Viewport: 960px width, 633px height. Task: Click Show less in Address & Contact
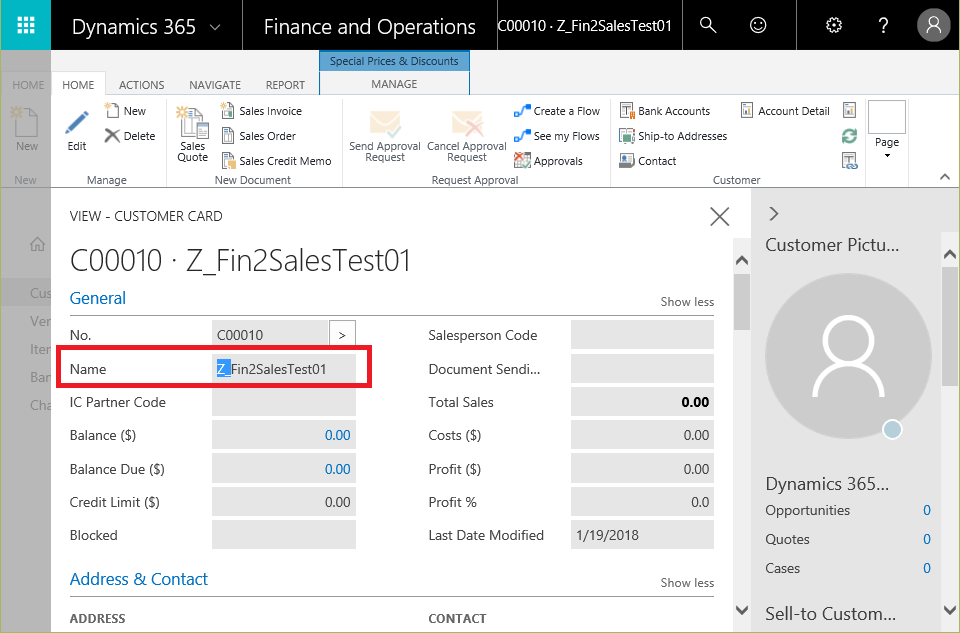(x=687, y=583)
